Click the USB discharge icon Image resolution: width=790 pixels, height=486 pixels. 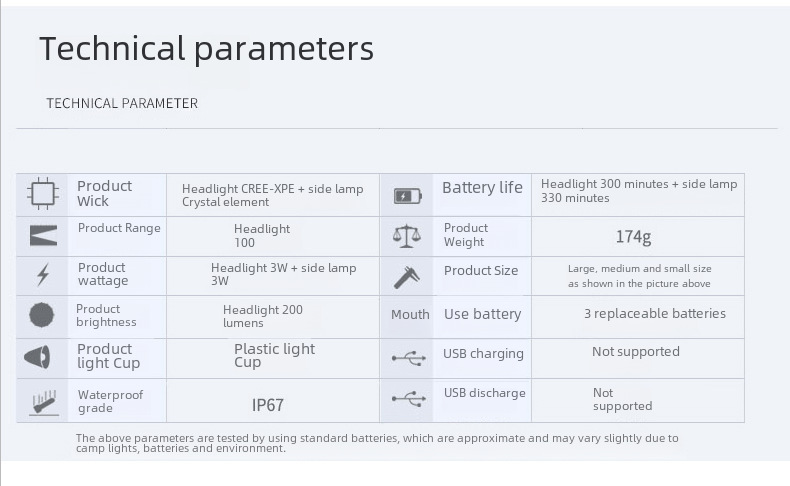[409, 399]
